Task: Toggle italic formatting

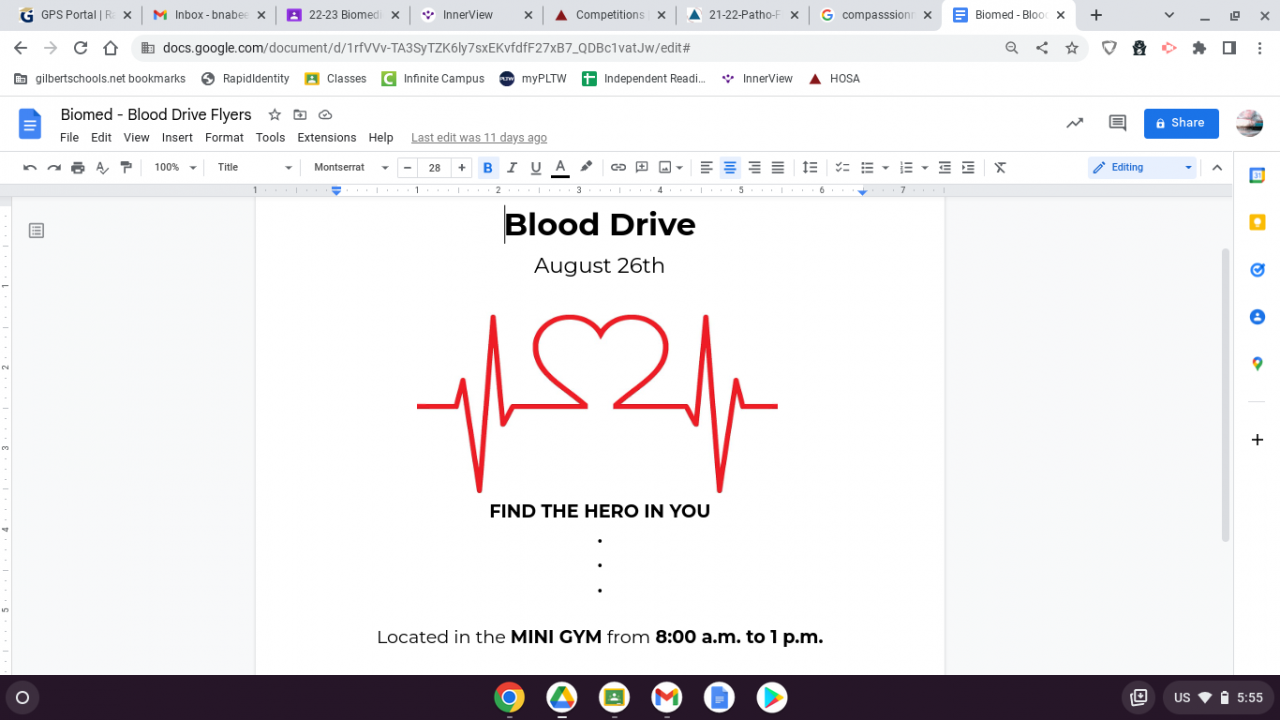Action: click(512, 168)
